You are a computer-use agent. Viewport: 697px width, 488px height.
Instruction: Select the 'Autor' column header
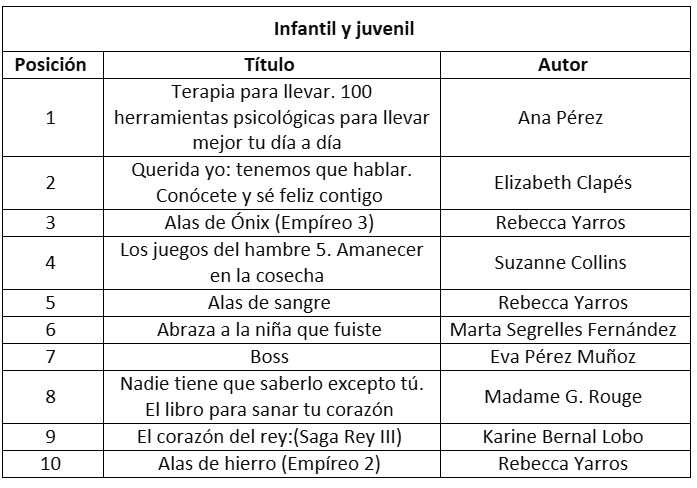562,65
